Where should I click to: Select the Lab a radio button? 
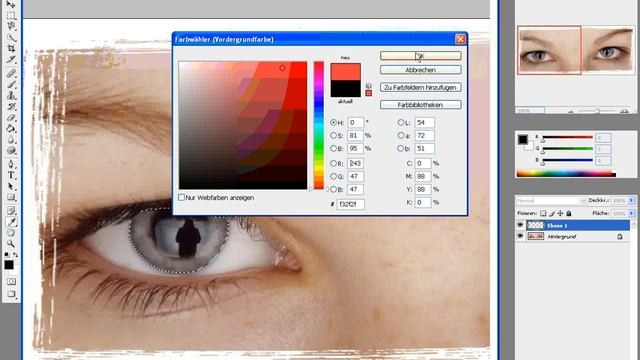[400, 136]
